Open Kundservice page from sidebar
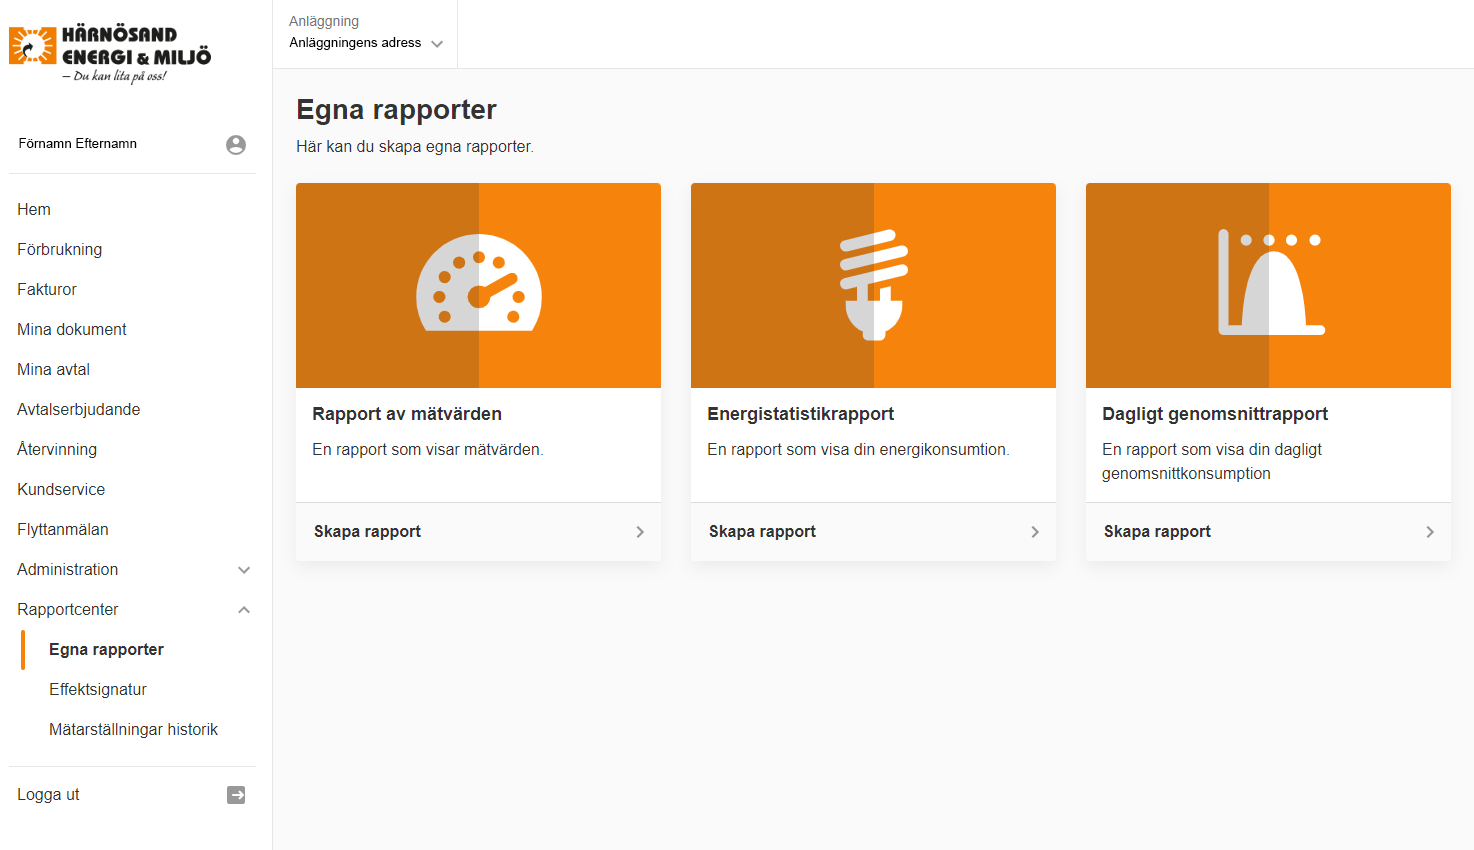 [x=61, y=489]
